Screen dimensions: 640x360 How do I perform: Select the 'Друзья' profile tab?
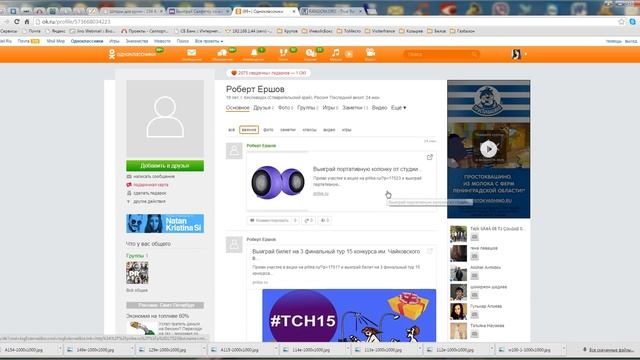click(263, 108)
